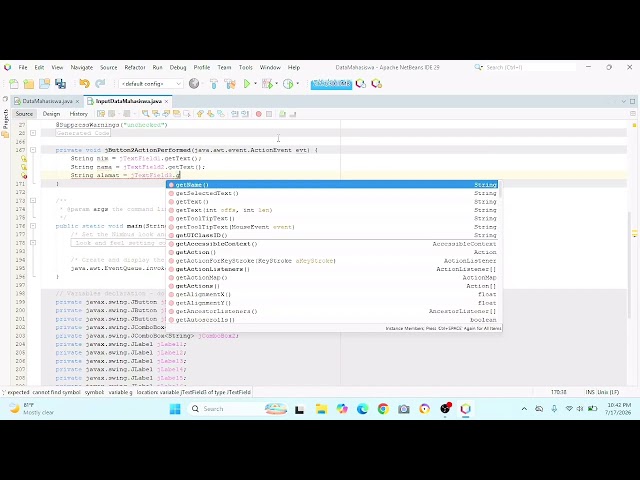Click the Find Selection magnifier editor icon
This screenshot has width=640, height=480.
[145, 114]
